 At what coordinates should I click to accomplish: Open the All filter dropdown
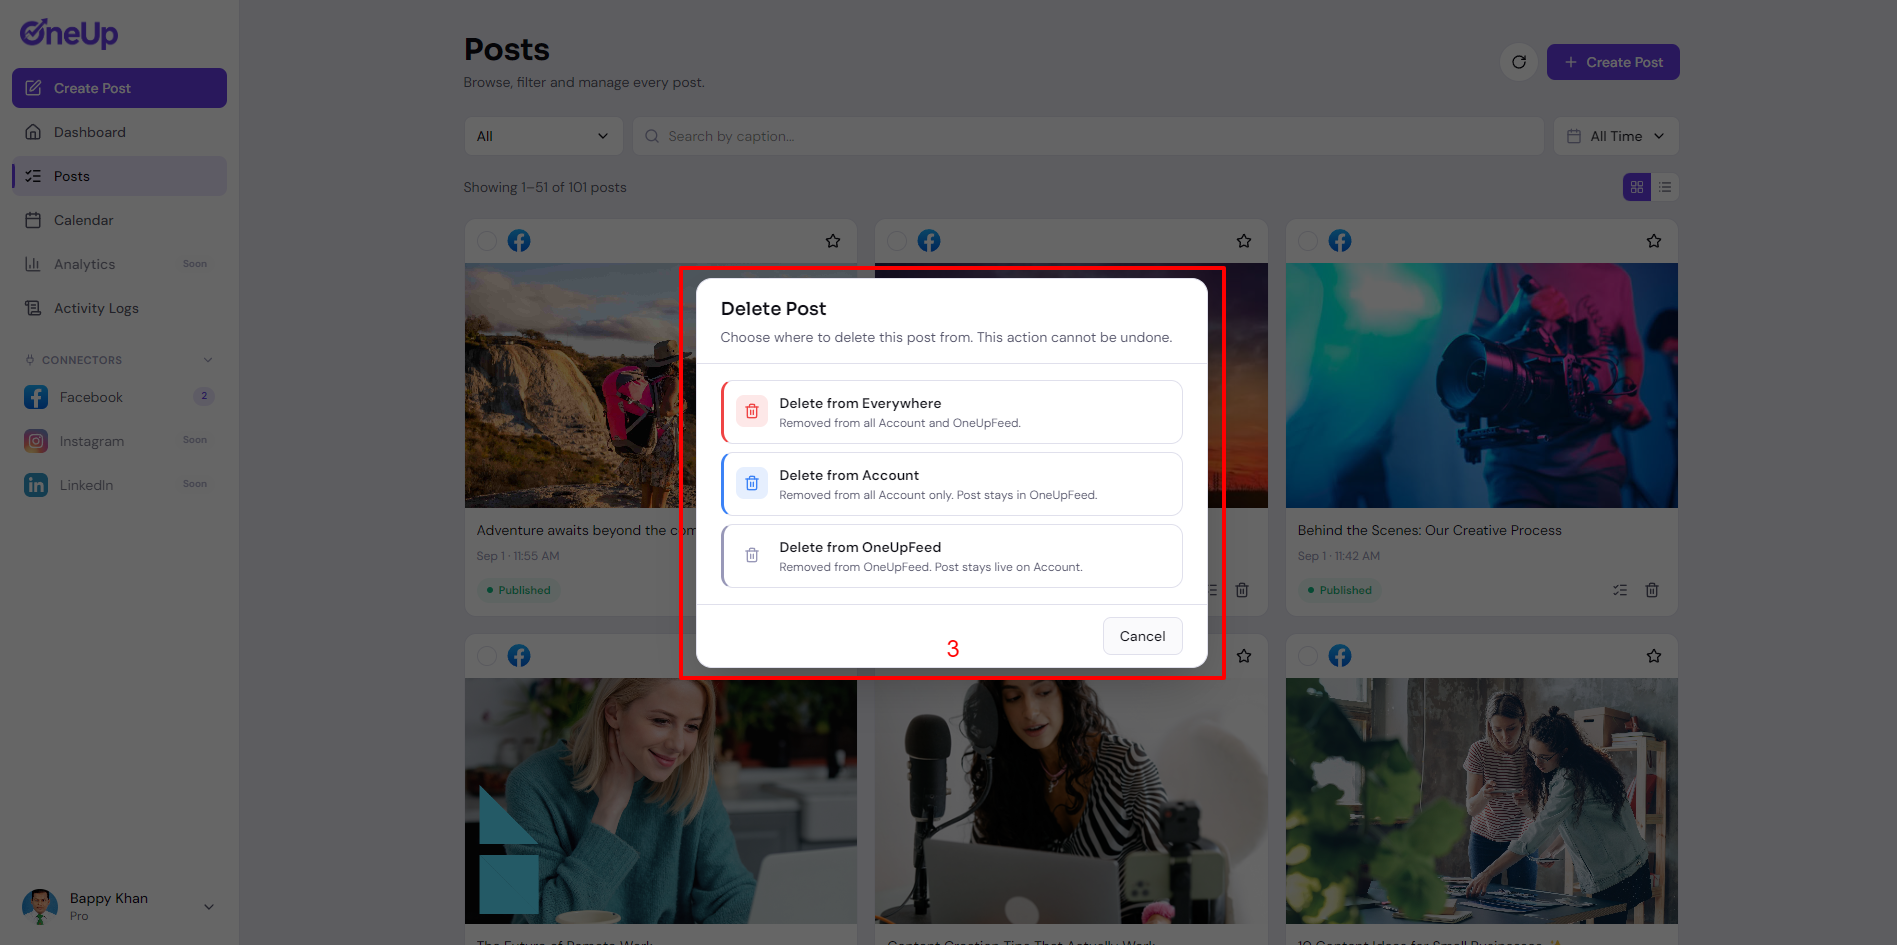click(x=543, y=136)
